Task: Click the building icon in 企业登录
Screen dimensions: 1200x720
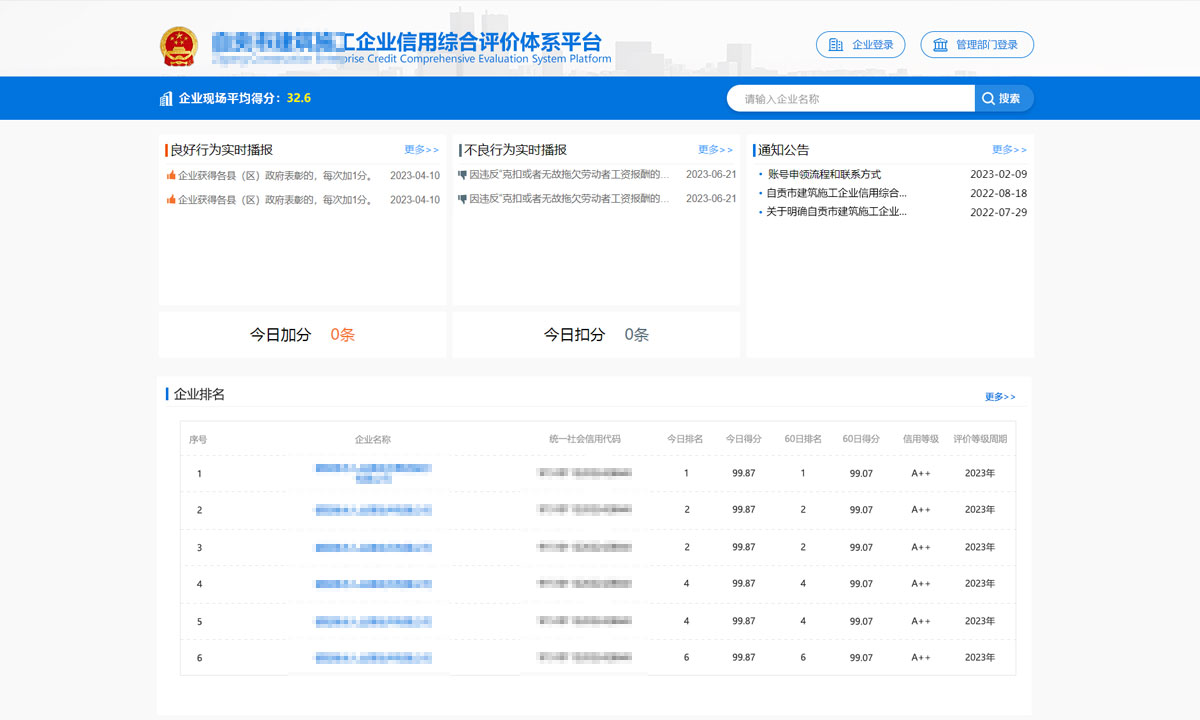Action: [836, 45]
